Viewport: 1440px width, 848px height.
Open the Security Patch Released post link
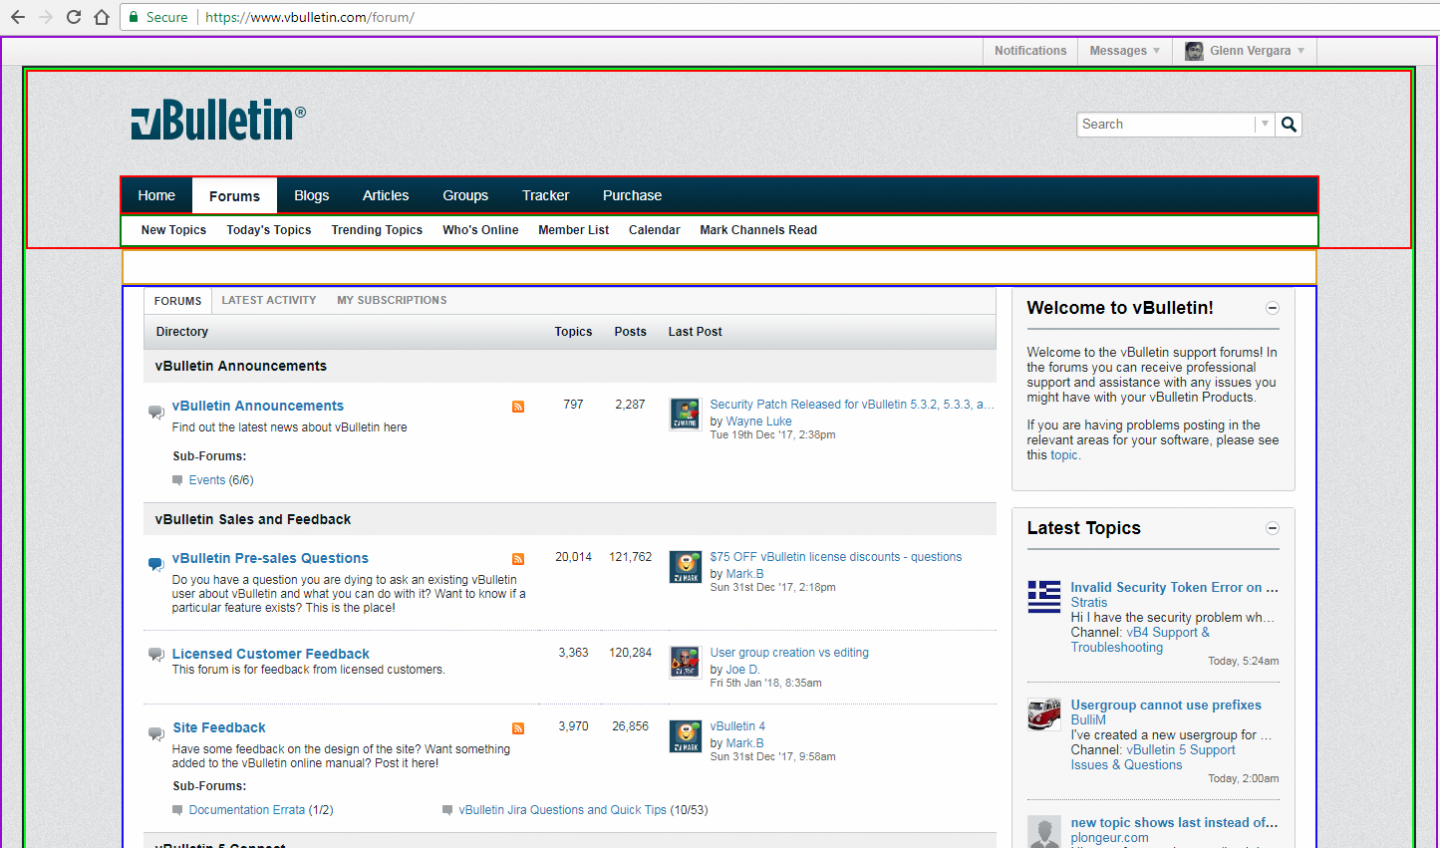pyautogui.click(x=852, y=405)
